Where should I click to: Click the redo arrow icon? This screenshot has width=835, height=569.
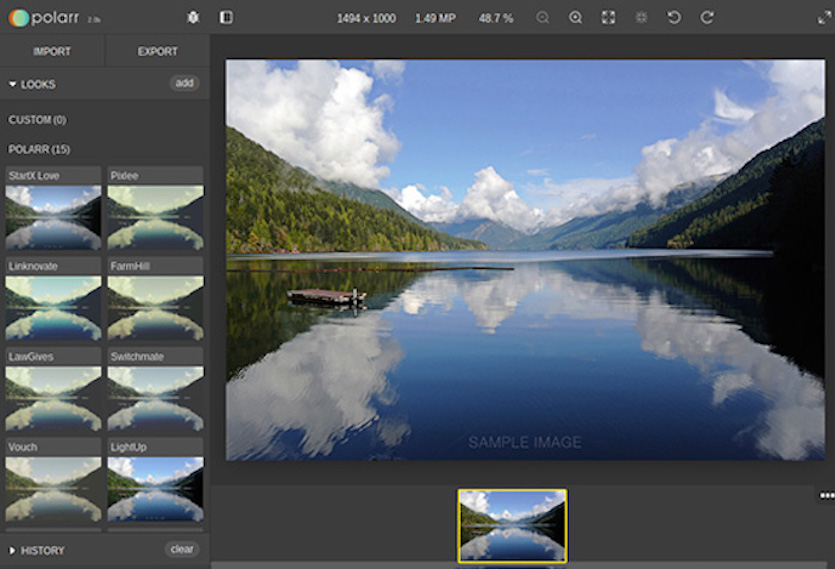707,17
